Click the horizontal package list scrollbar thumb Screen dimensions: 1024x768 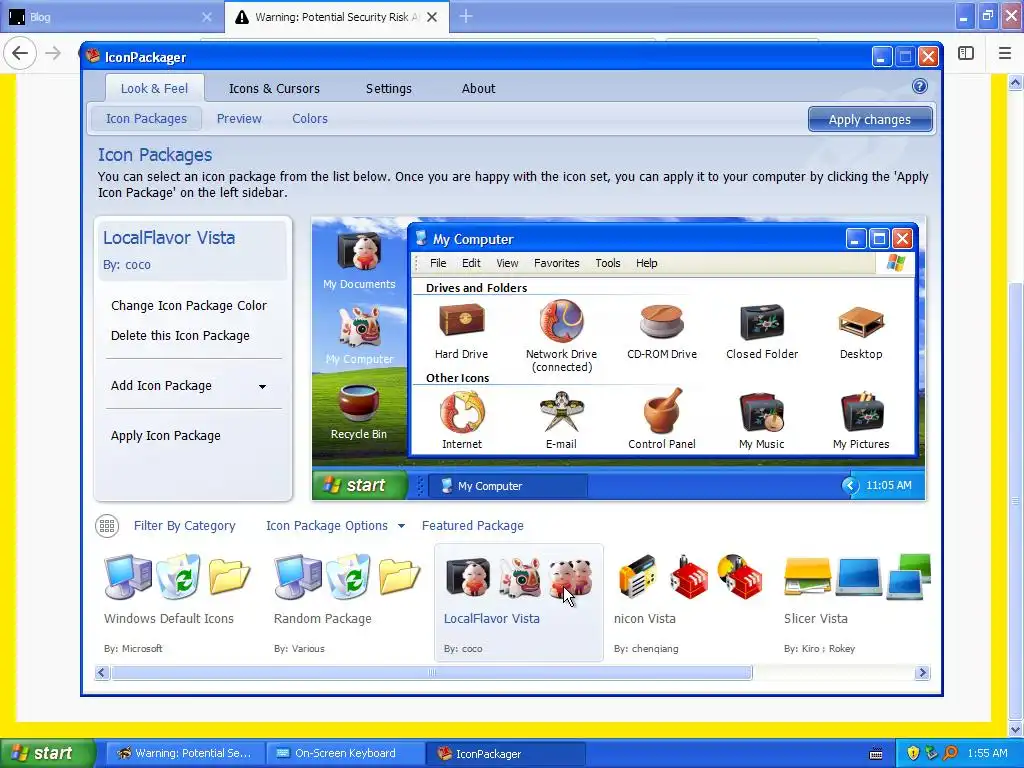432,673
